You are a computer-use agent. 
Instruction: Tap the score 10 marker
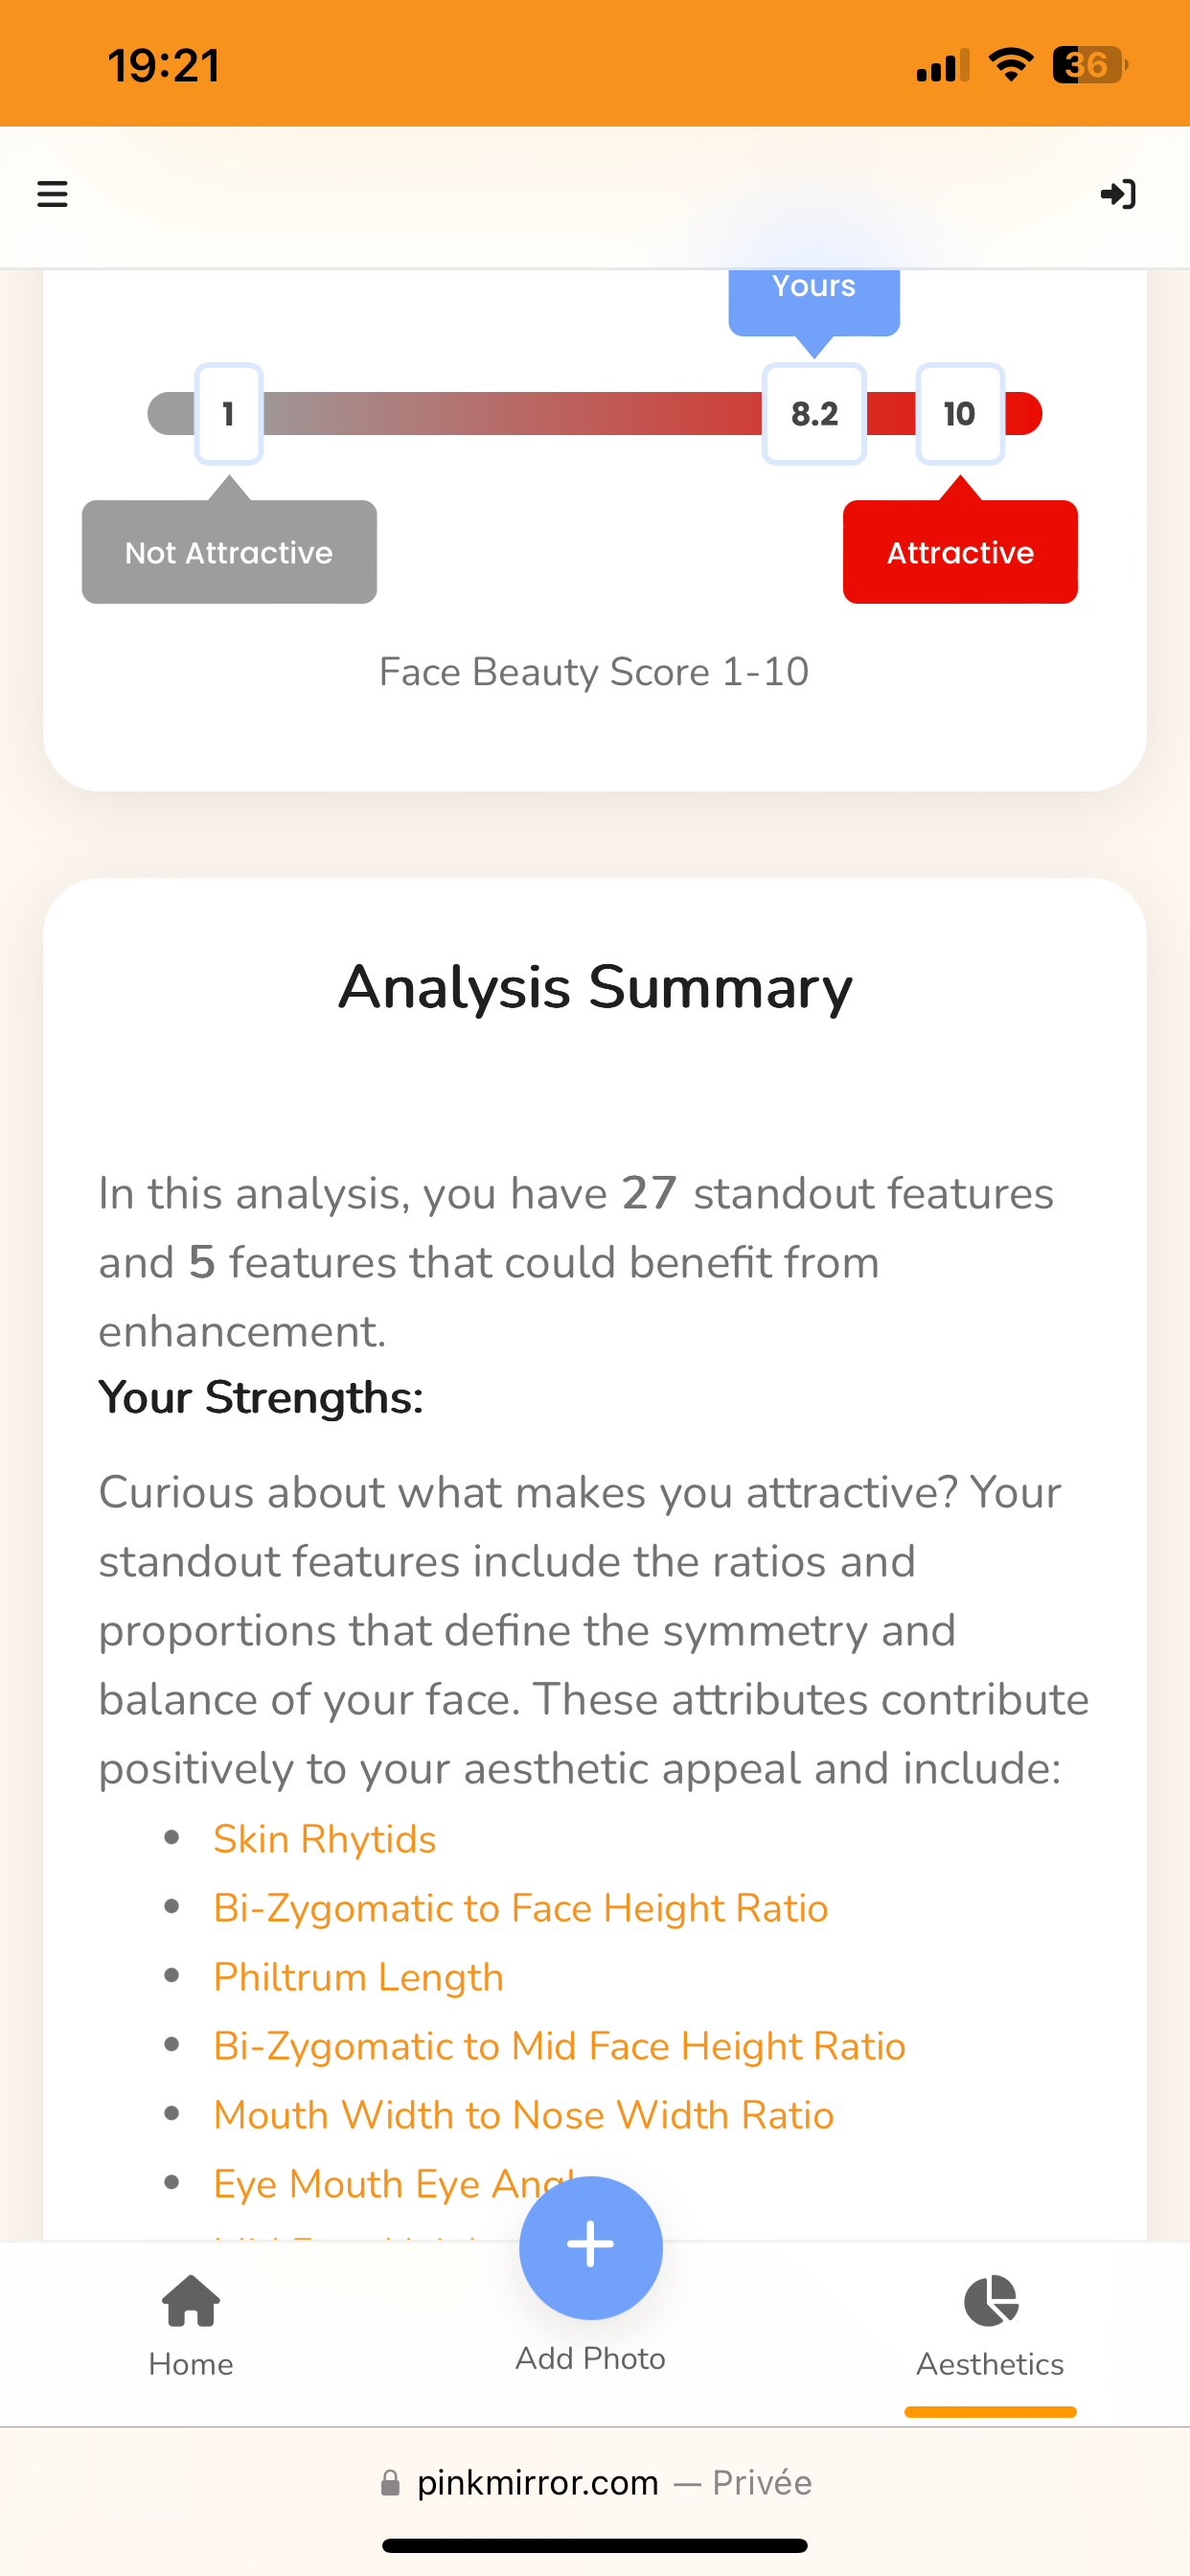coord(960,414)
